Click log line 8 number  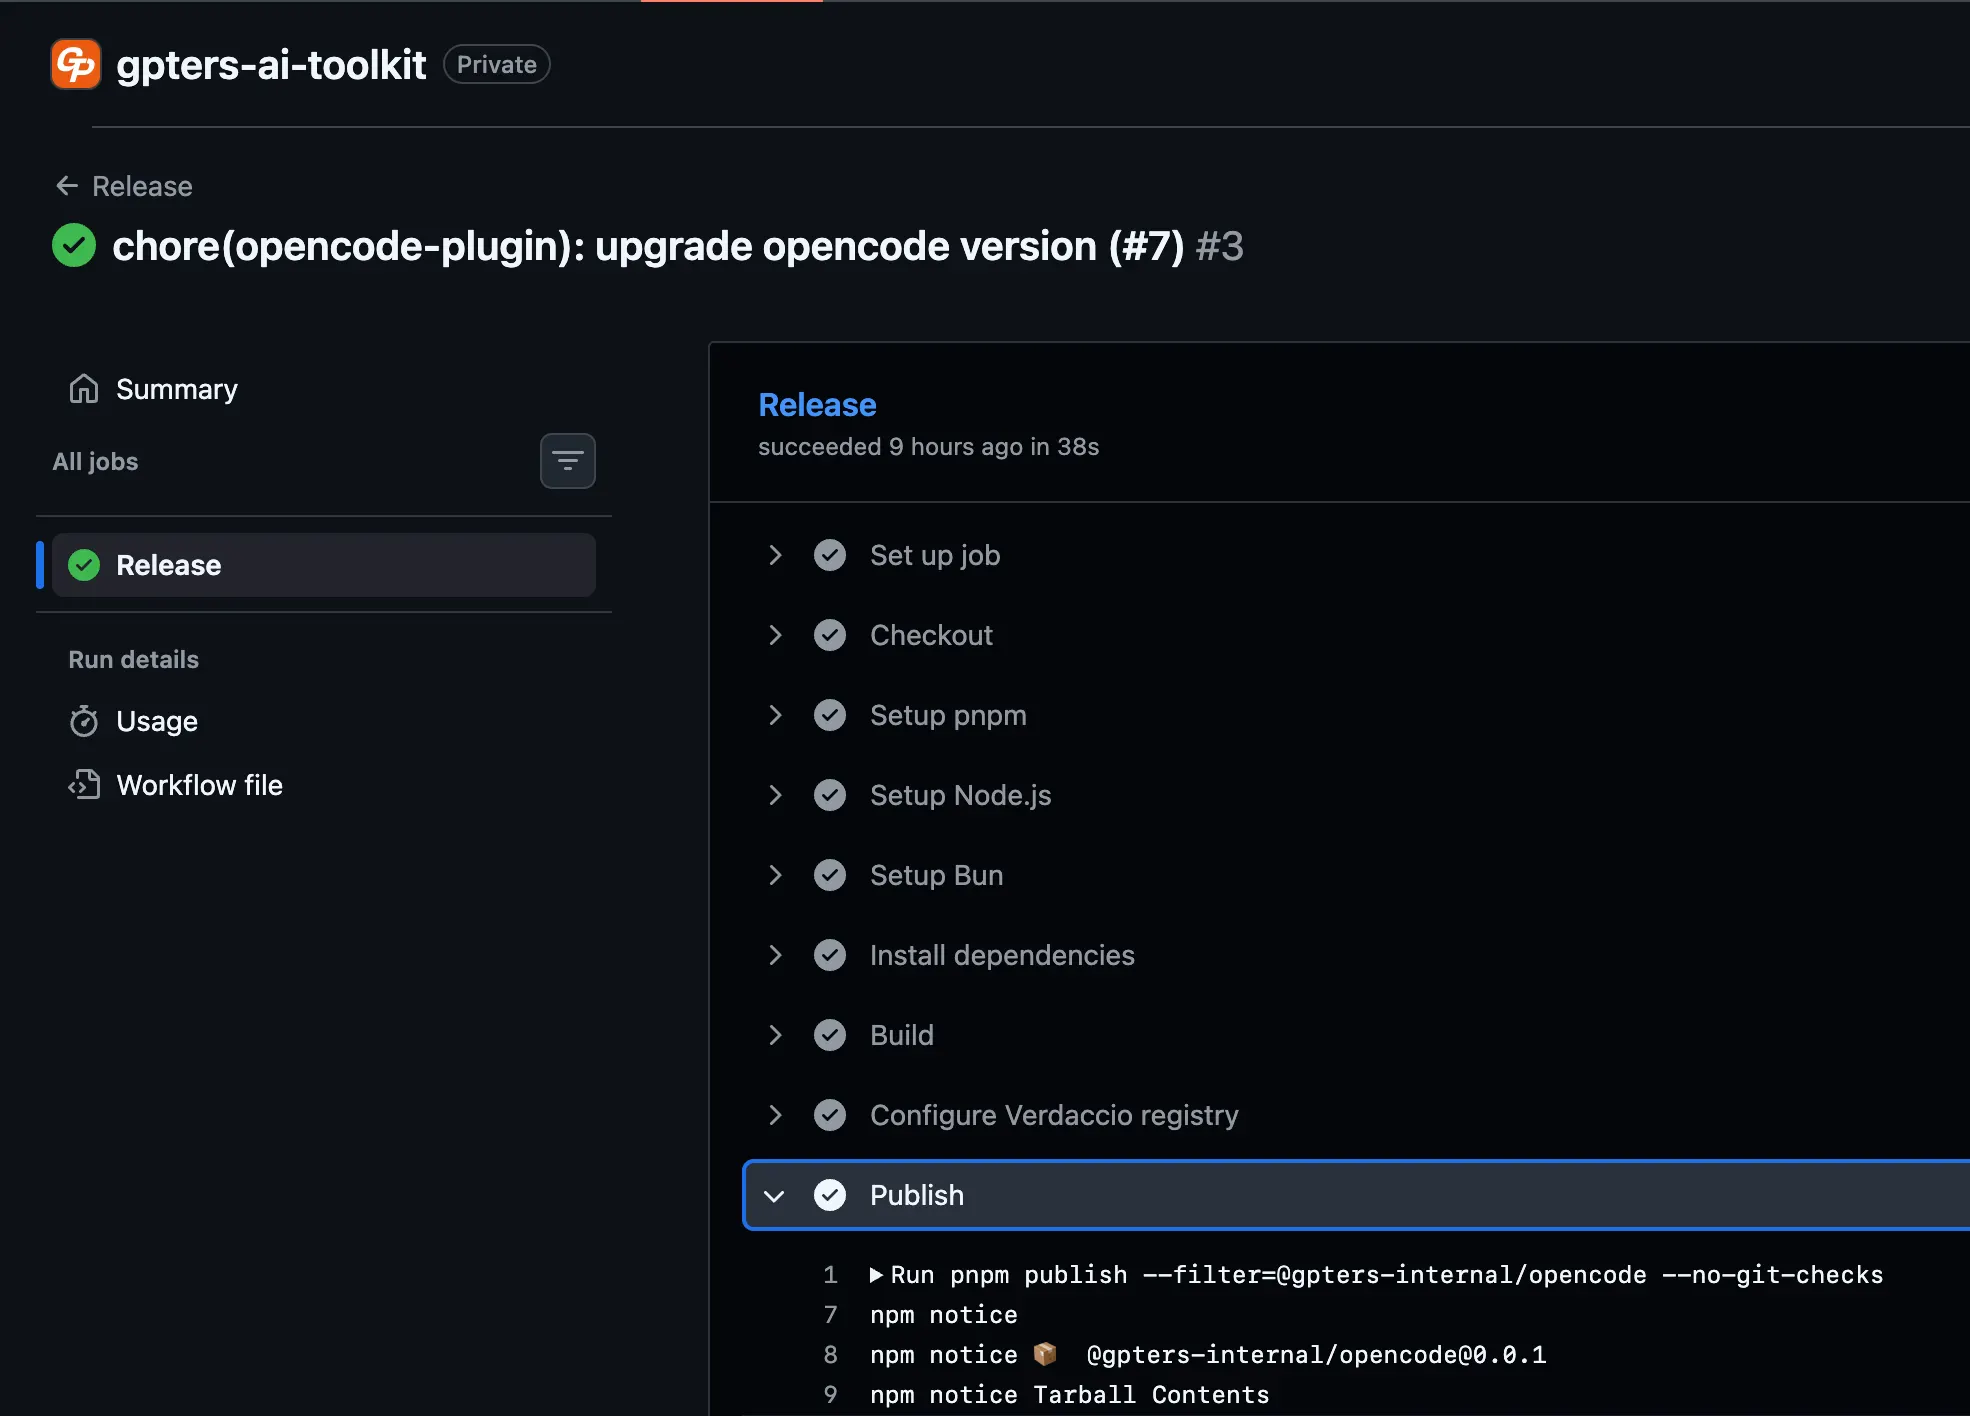tap(830, 1355)
